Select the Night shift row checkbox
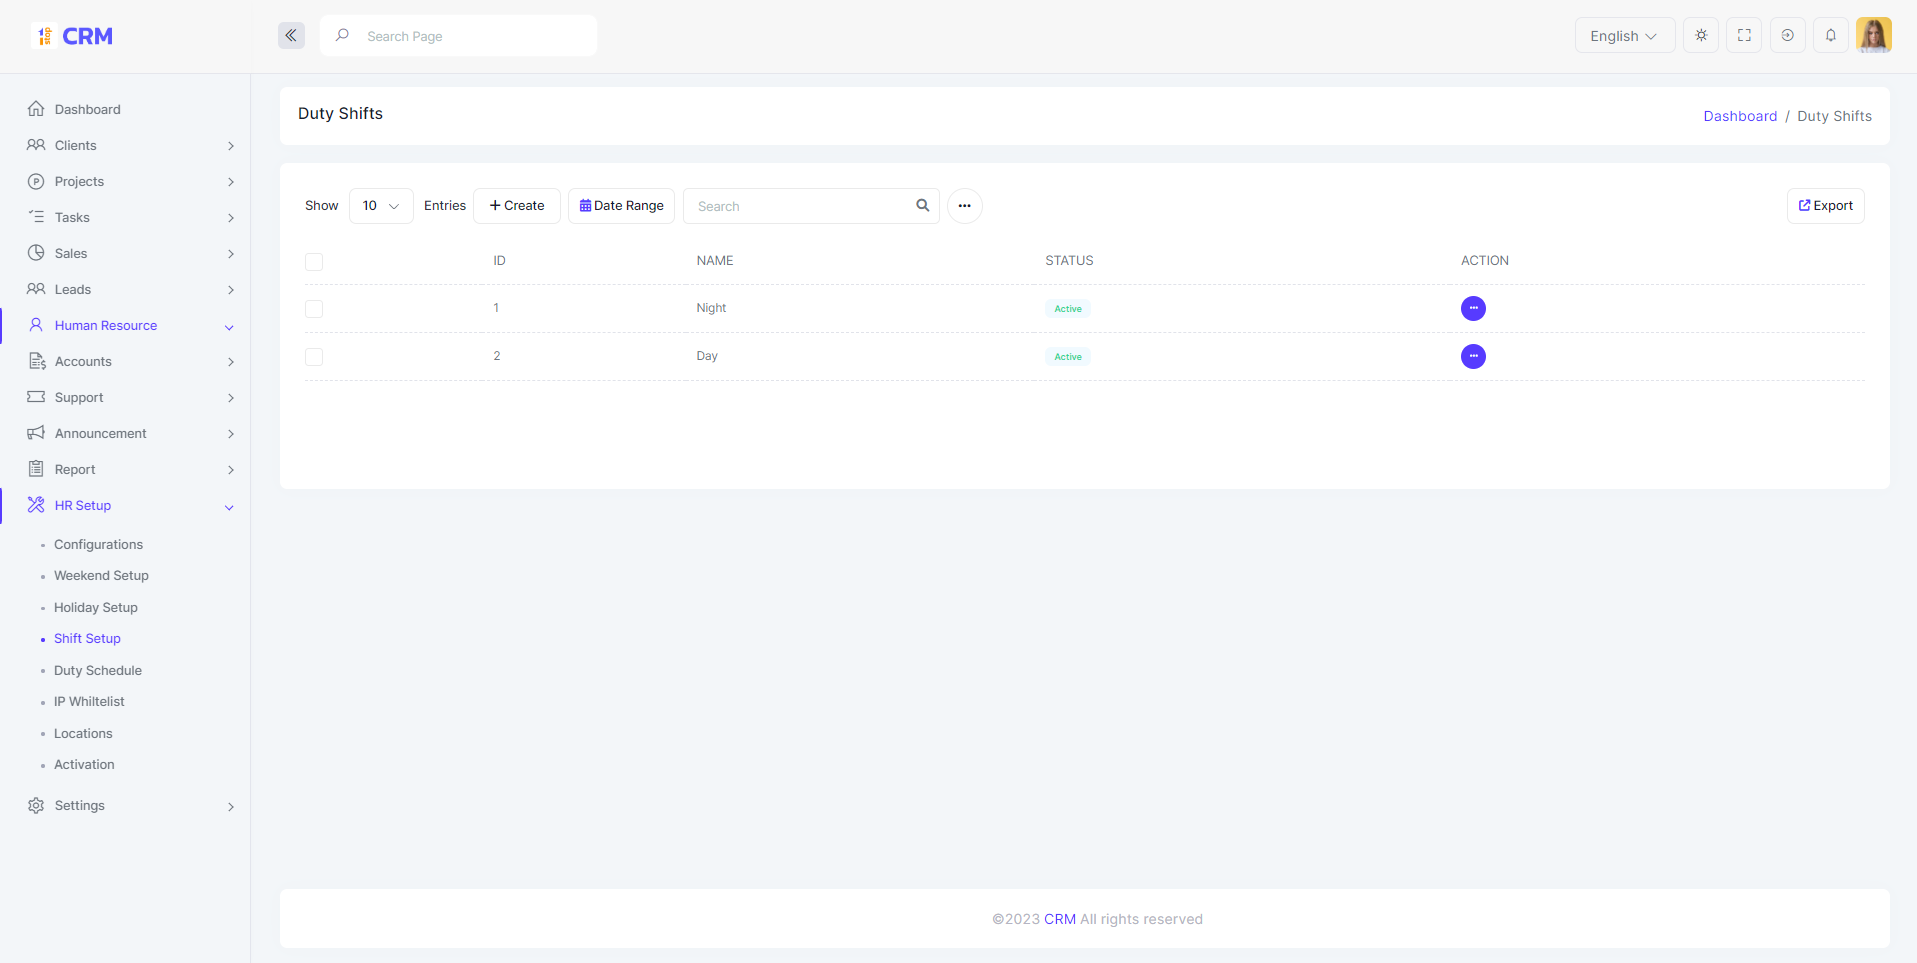 314,309
